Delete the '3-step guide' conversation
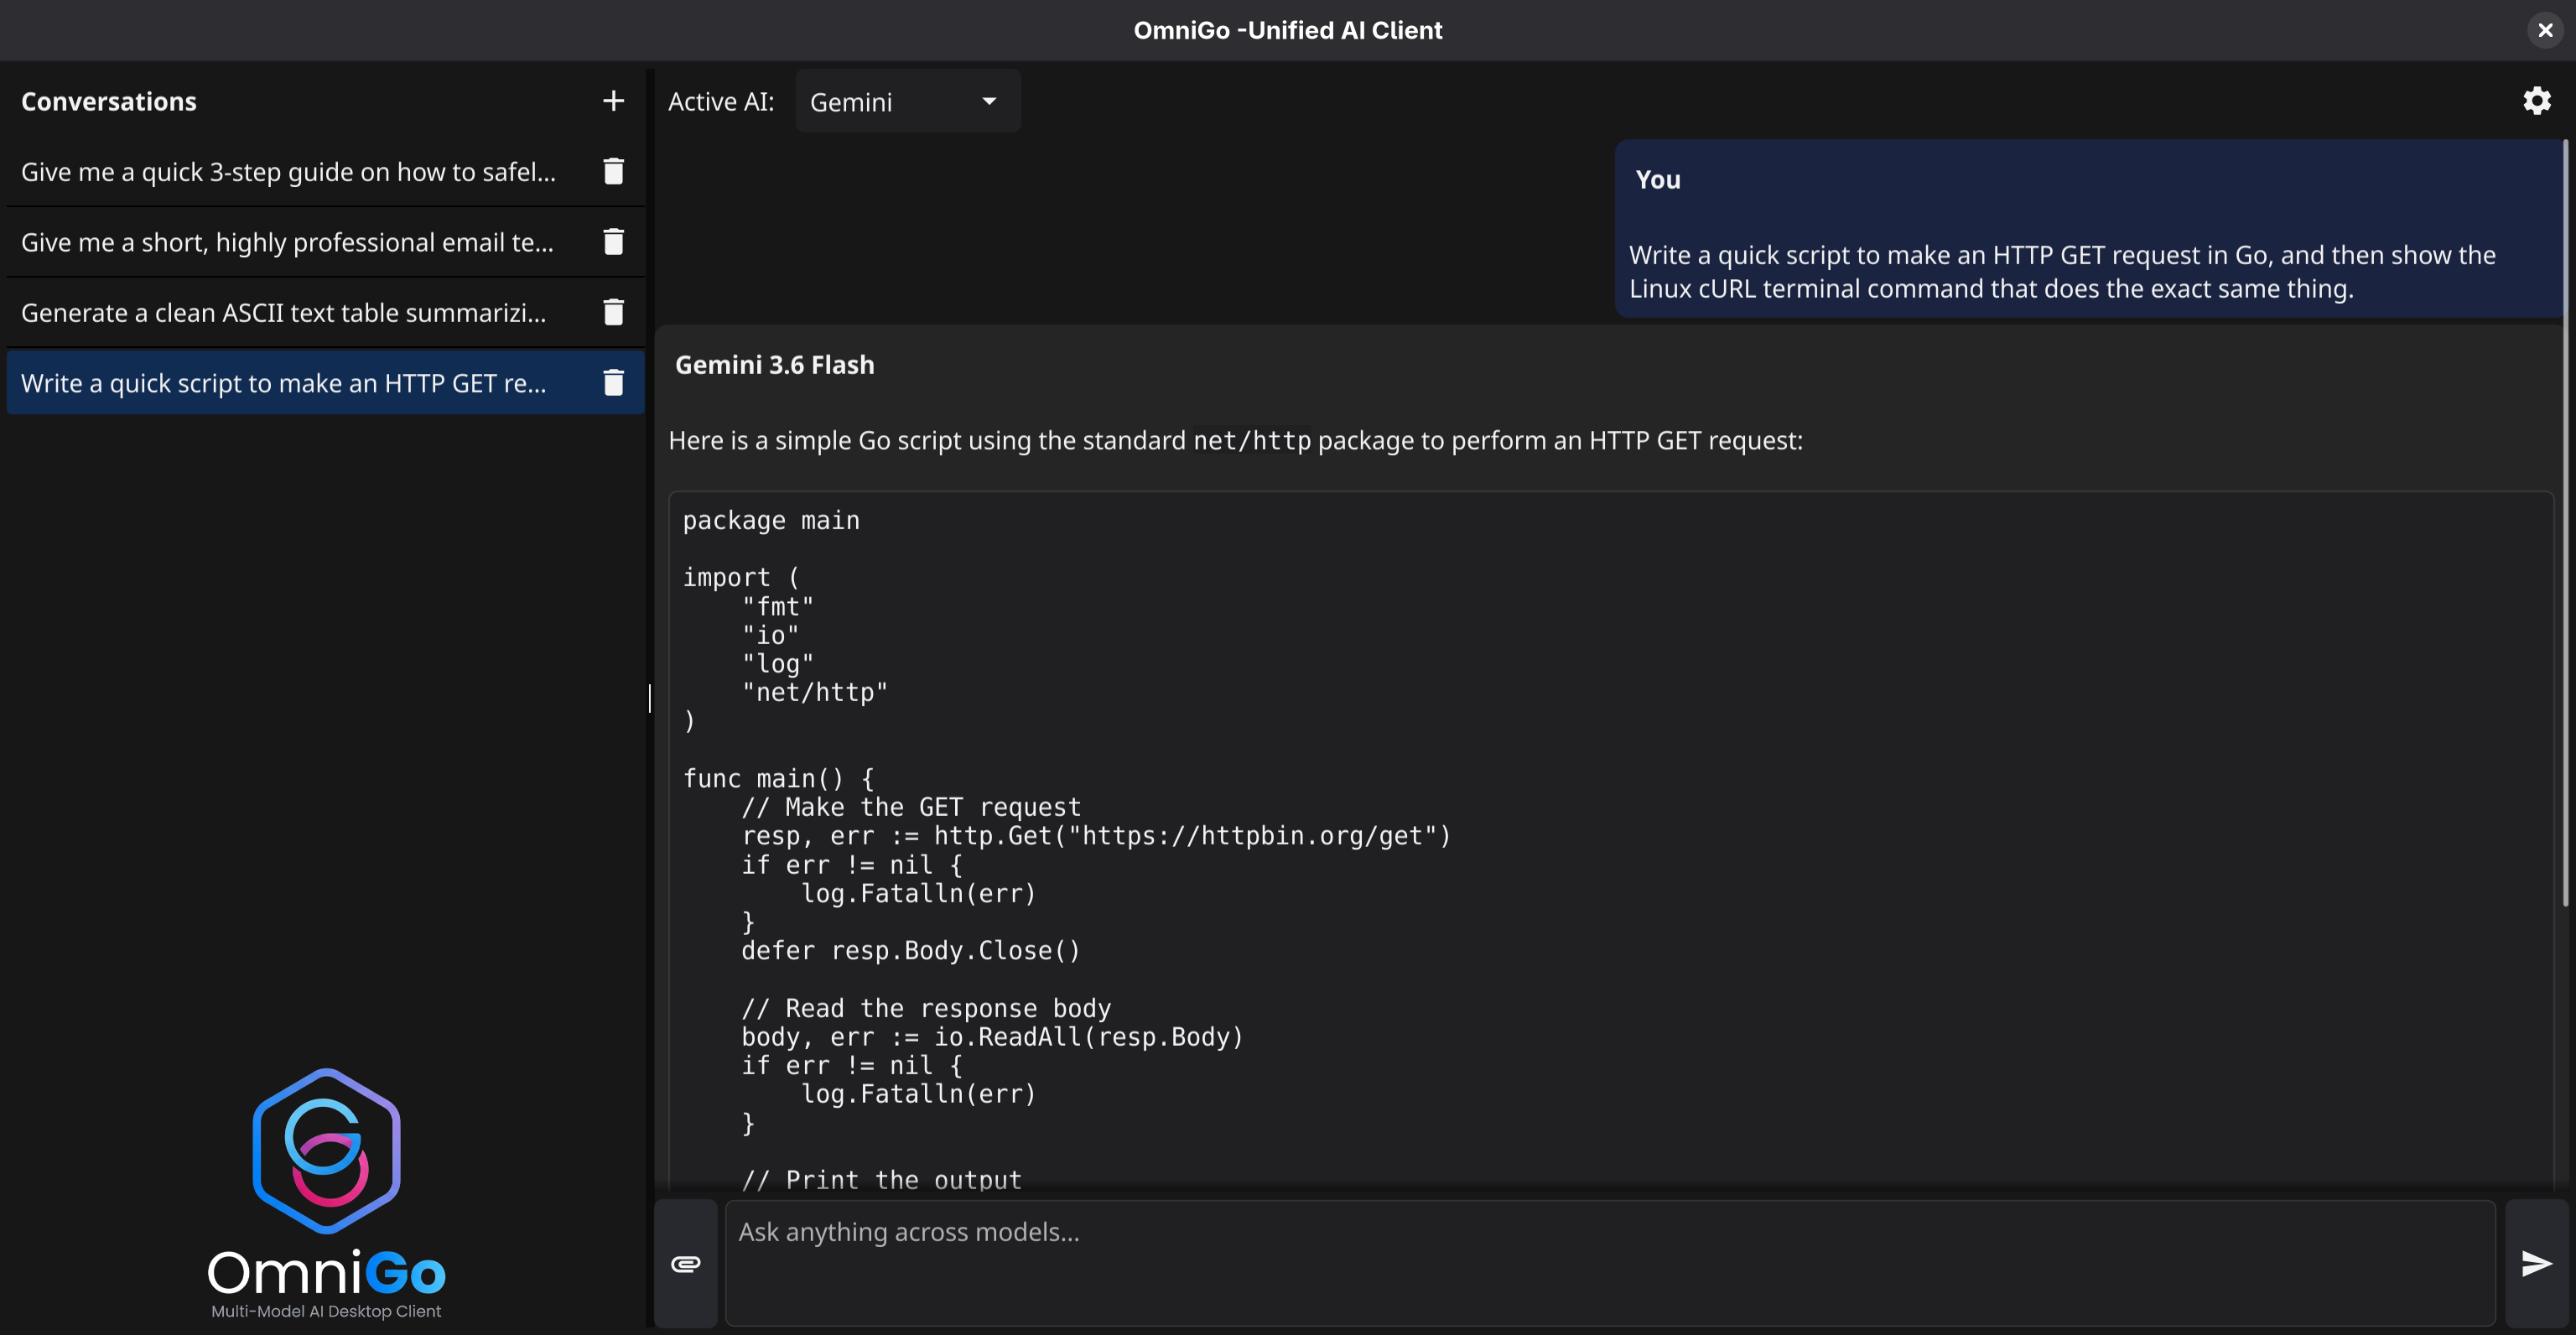Image resolution: width=2576 pixels, height=1335 pixels. pyautogui.click(x=613, y=171)
